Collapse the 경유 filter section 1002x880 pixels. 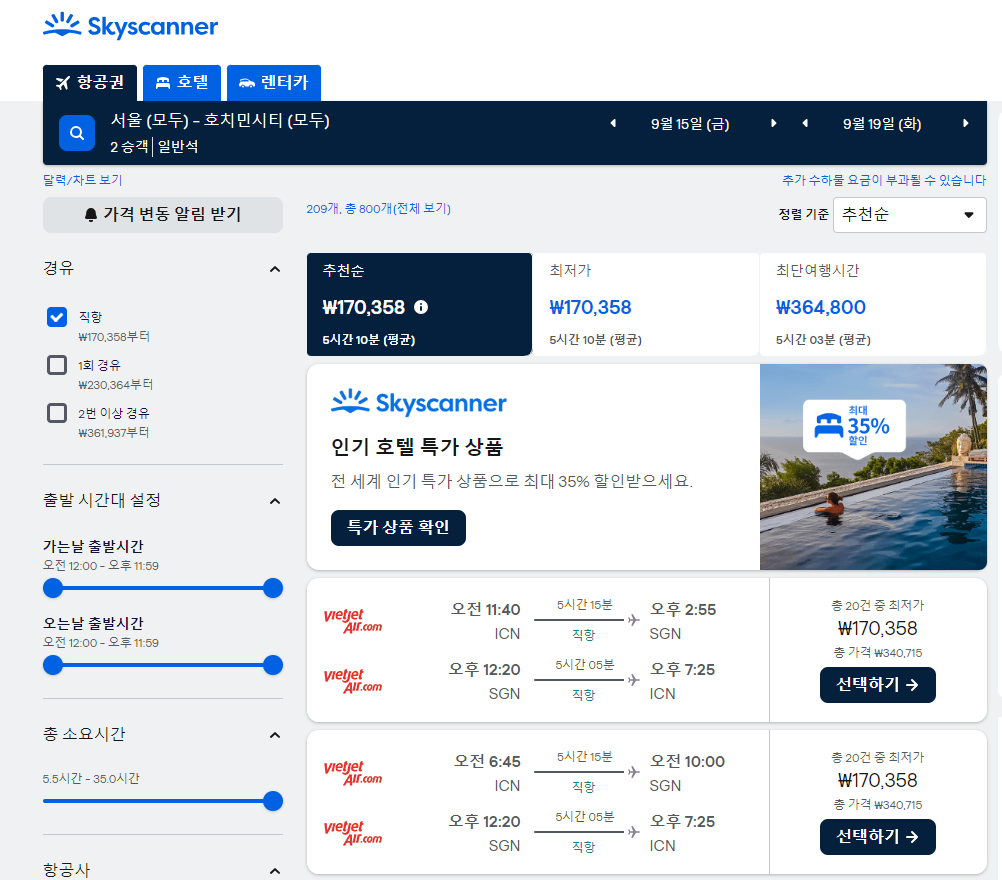[x=275, y=269]
